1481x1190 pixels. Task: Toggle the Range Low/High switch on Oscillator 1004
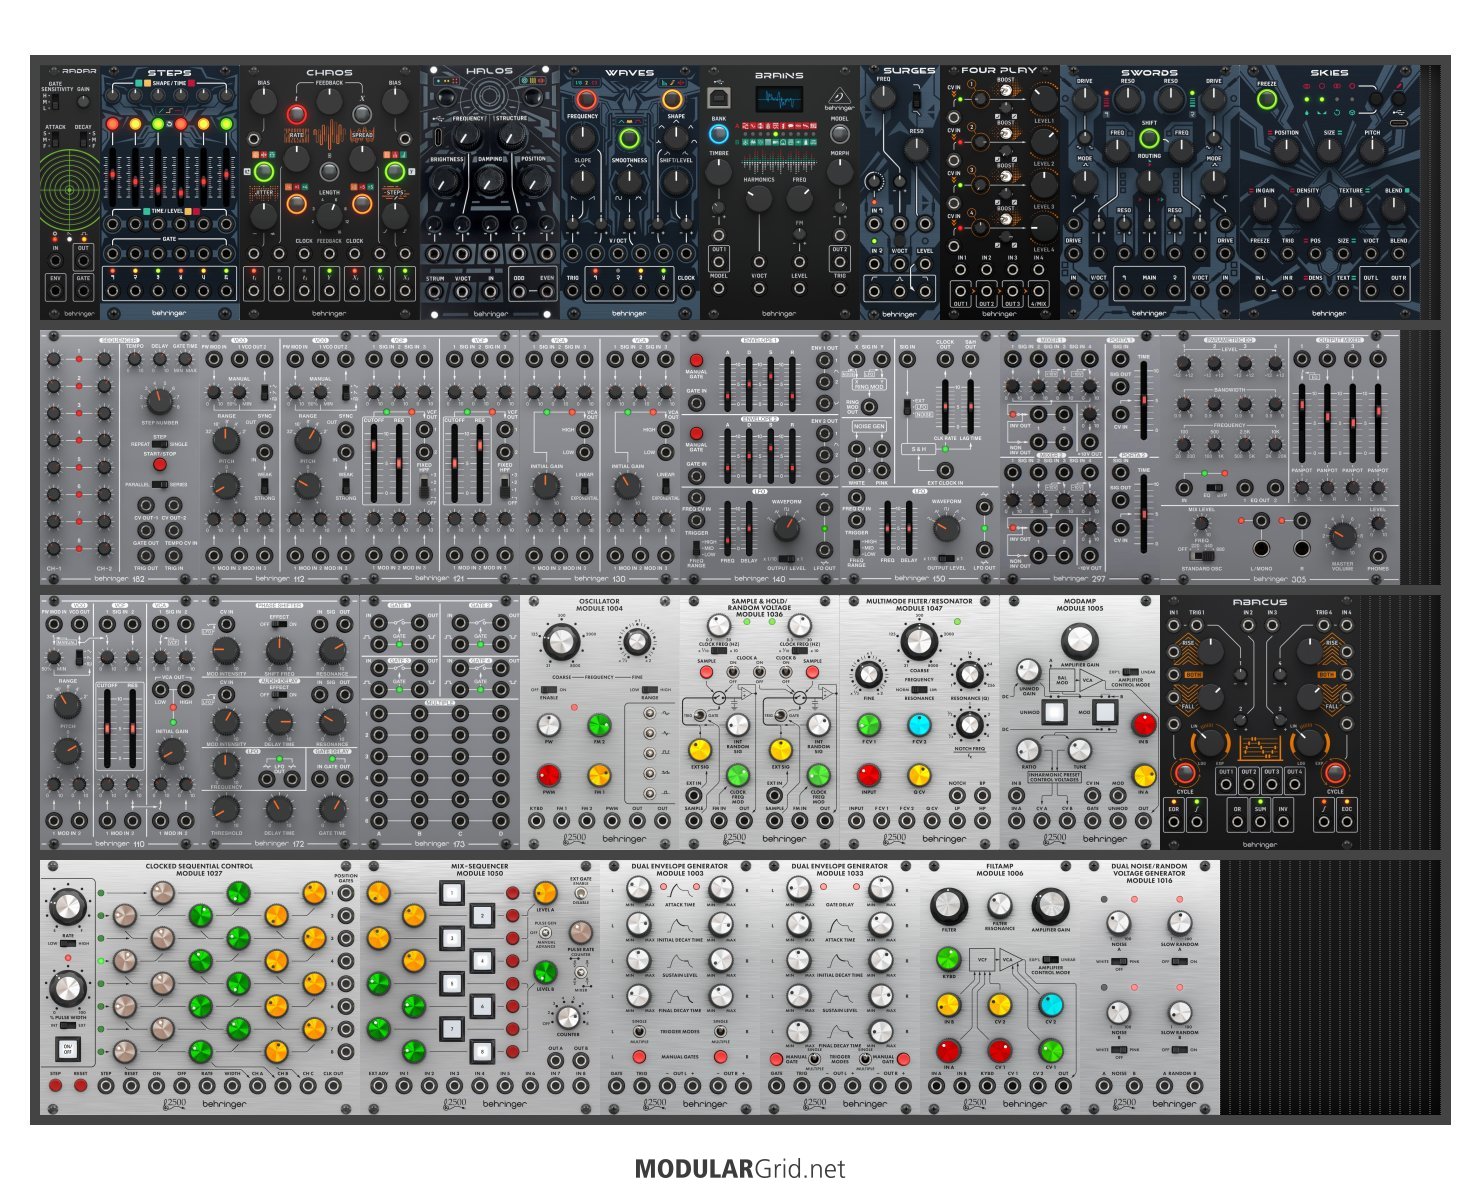tap(650, 689)
